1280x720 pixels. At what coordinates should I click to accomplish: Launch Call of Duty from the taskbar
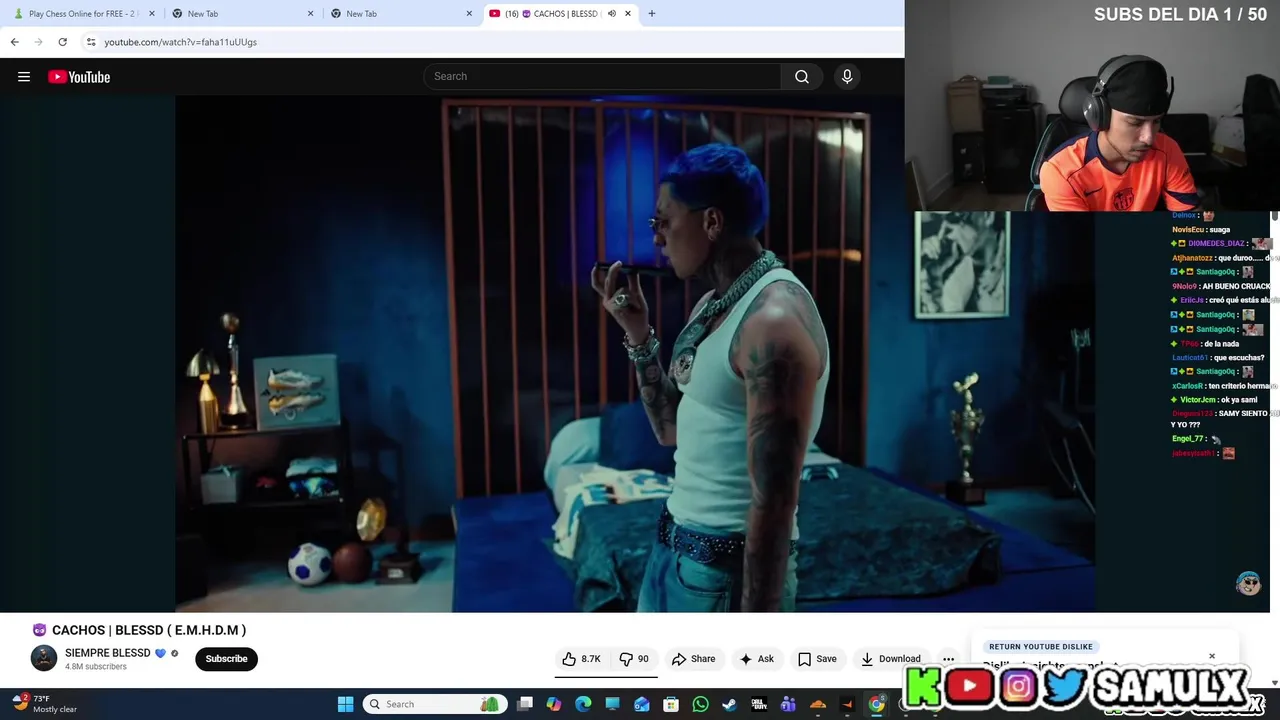759,704
